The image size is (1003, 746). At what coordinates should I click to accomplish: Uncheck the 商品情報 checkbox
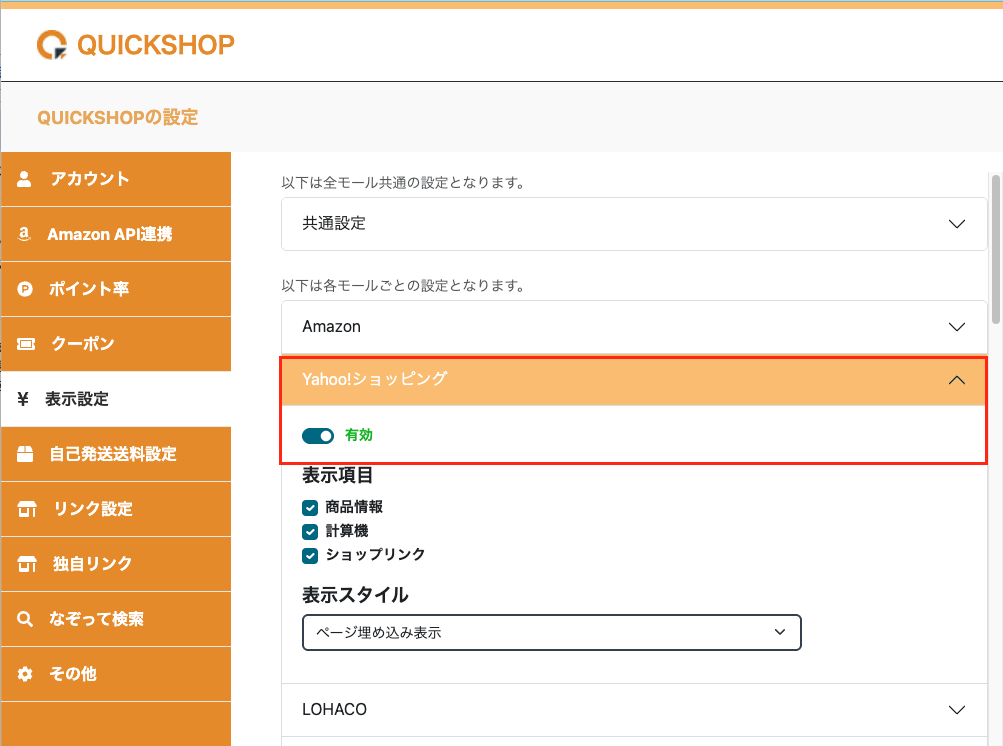point(310,508)
